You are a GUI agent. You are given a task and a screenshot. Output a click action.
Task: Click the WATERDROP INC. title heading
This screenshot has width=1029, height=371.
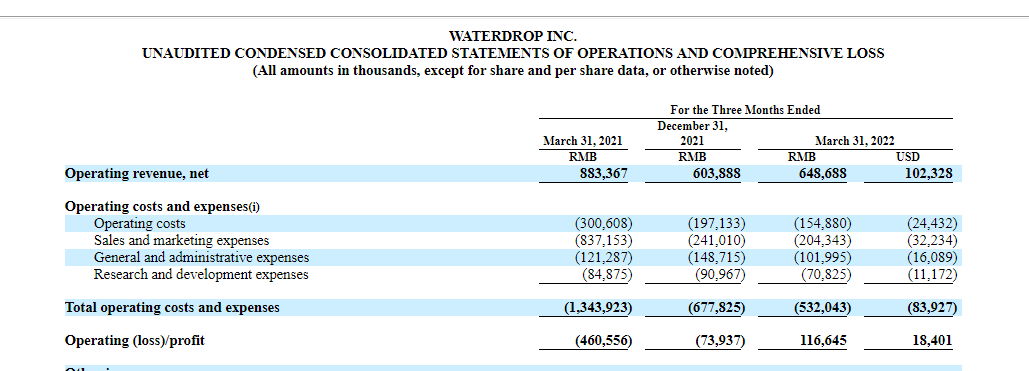(513, 35)
